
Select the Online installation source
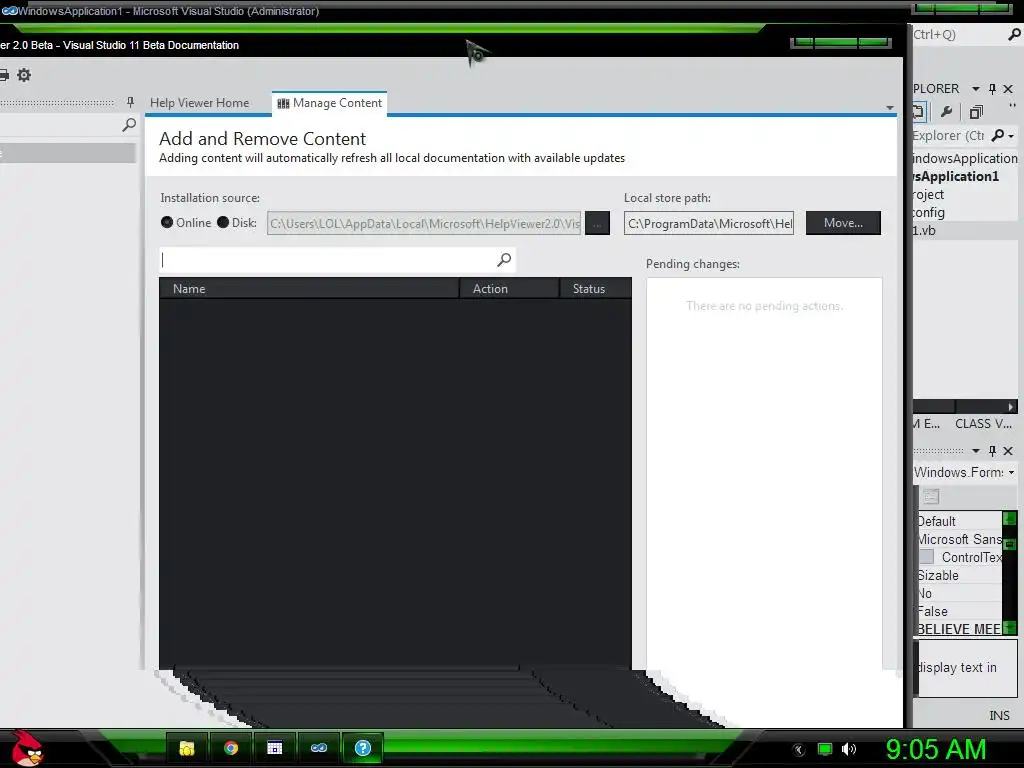click(x=167, y=223)
